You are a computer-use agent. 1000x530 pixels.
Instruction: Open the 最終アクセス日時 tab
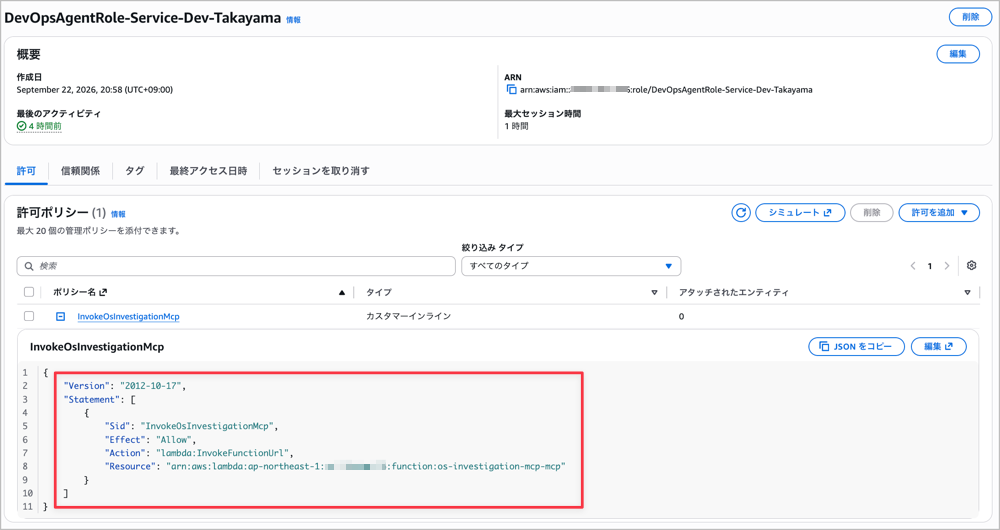coord(208,171)
